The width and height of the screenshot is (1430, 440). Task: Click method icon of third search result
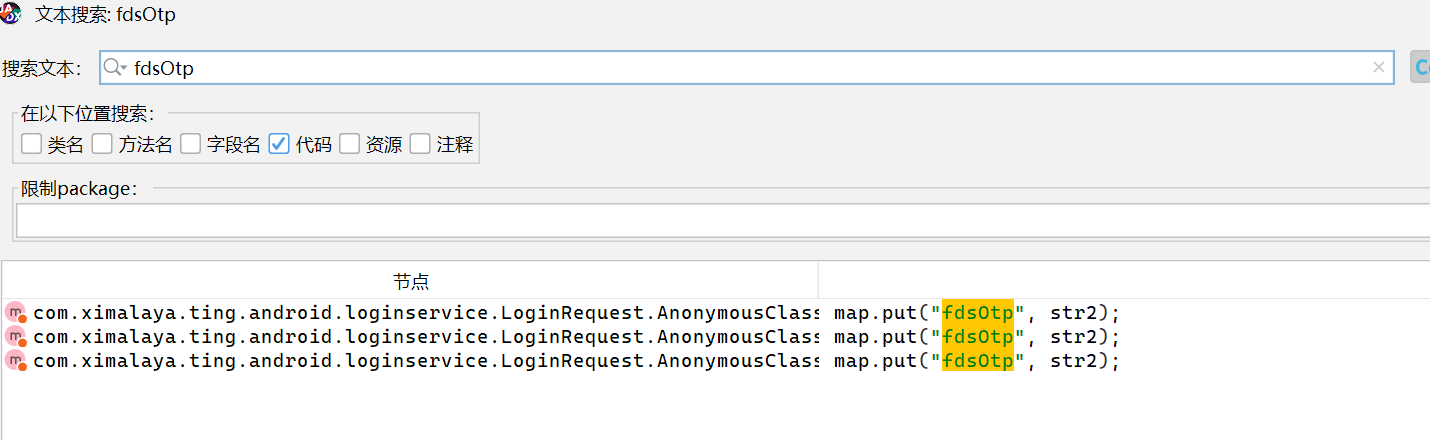coord(15,361)
